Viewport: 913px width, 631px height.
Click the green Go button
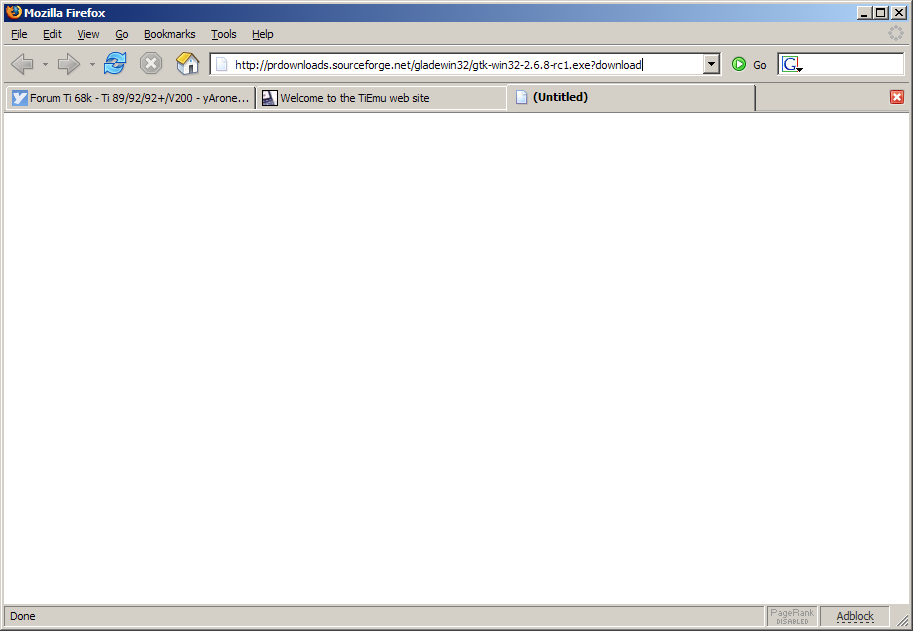click(x=749, y=65)
